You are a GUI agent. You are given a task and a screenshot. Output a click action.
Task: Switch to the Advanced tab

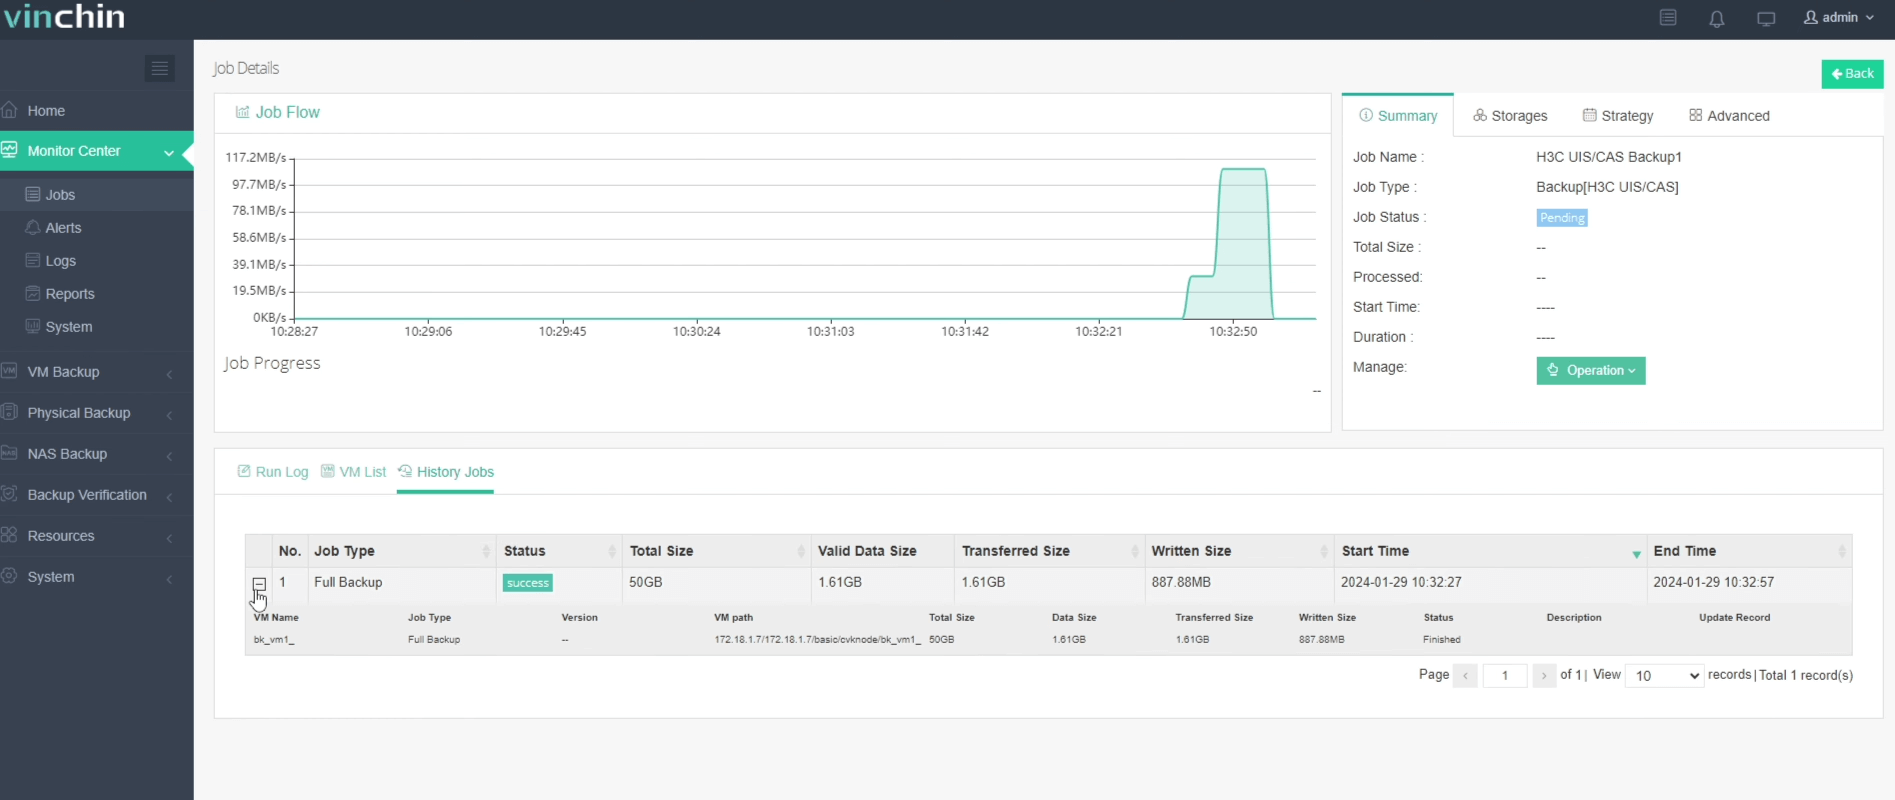point(1729,116)
